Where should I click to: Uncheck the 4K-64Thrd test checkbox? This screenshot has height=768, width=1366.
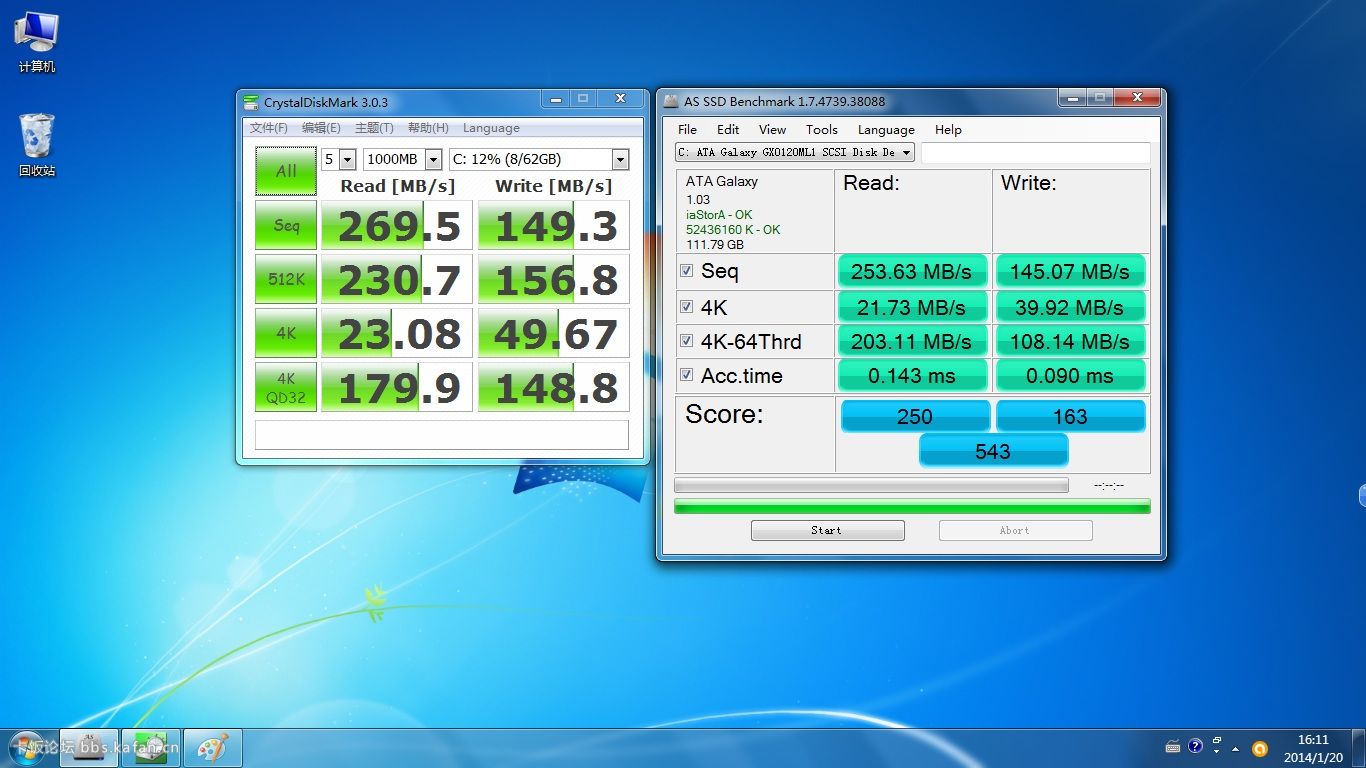tap(687, 341)
